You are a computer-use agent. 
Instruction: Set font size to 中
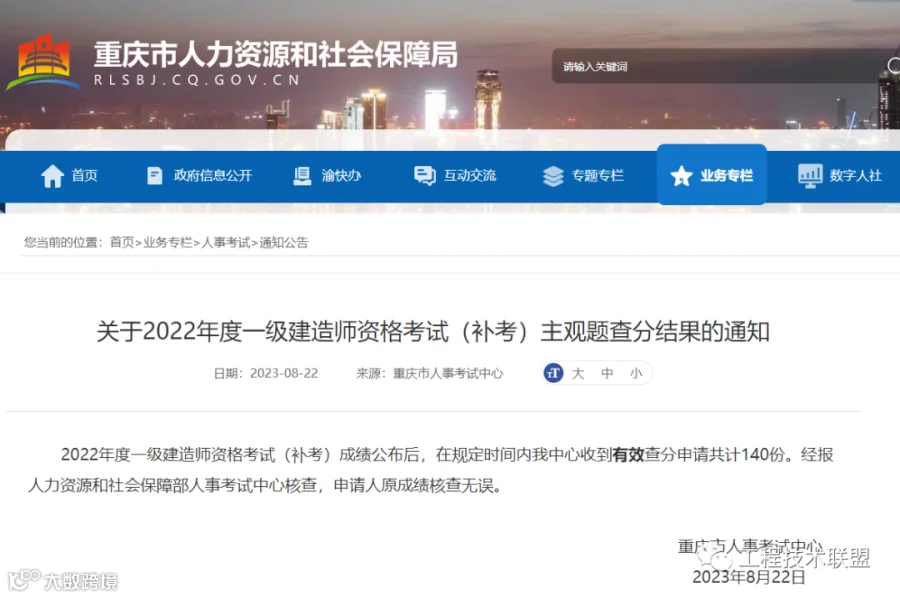click(607, 374)
